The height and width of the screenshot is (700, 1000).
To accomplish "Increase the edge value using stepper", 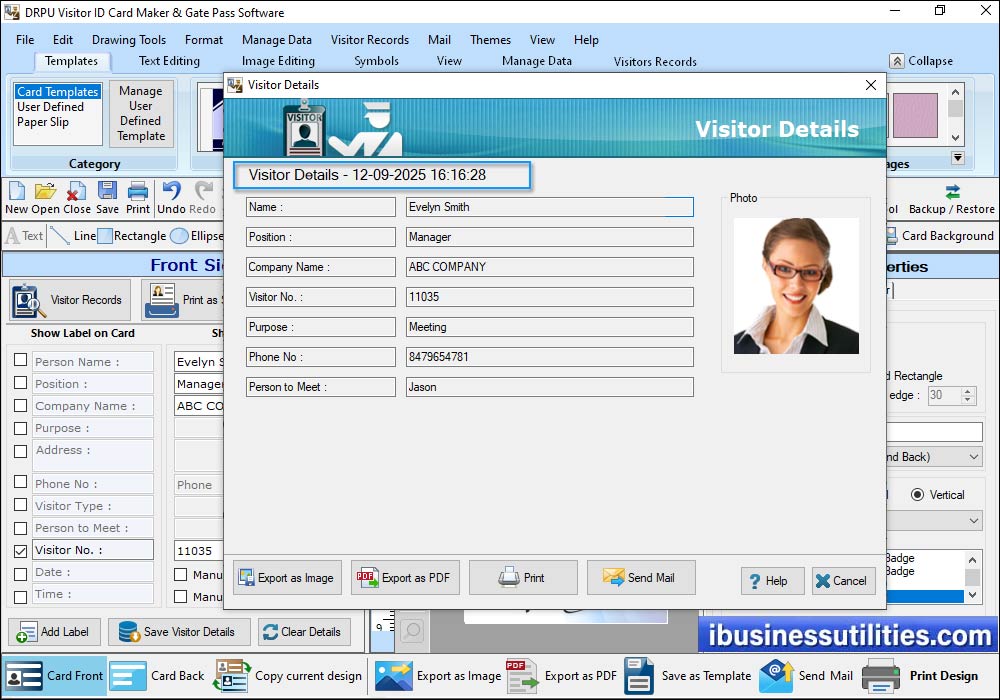I will tap(968, 391).
